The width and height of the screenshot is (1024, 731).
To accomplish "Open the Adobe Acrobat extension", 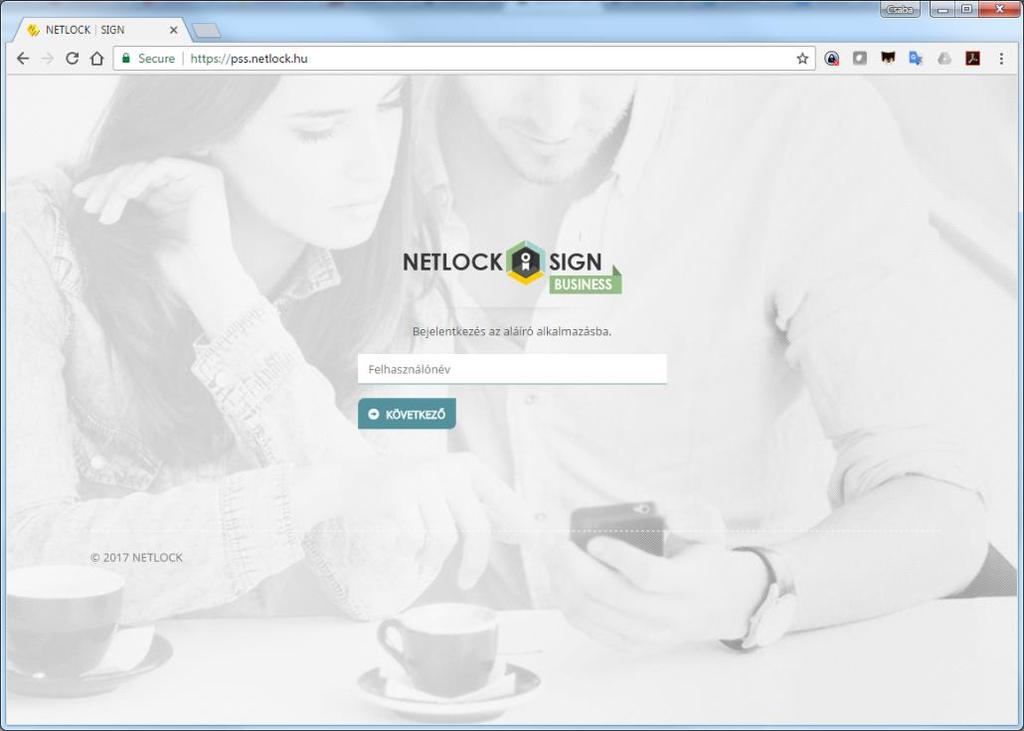I will [972, 58].
